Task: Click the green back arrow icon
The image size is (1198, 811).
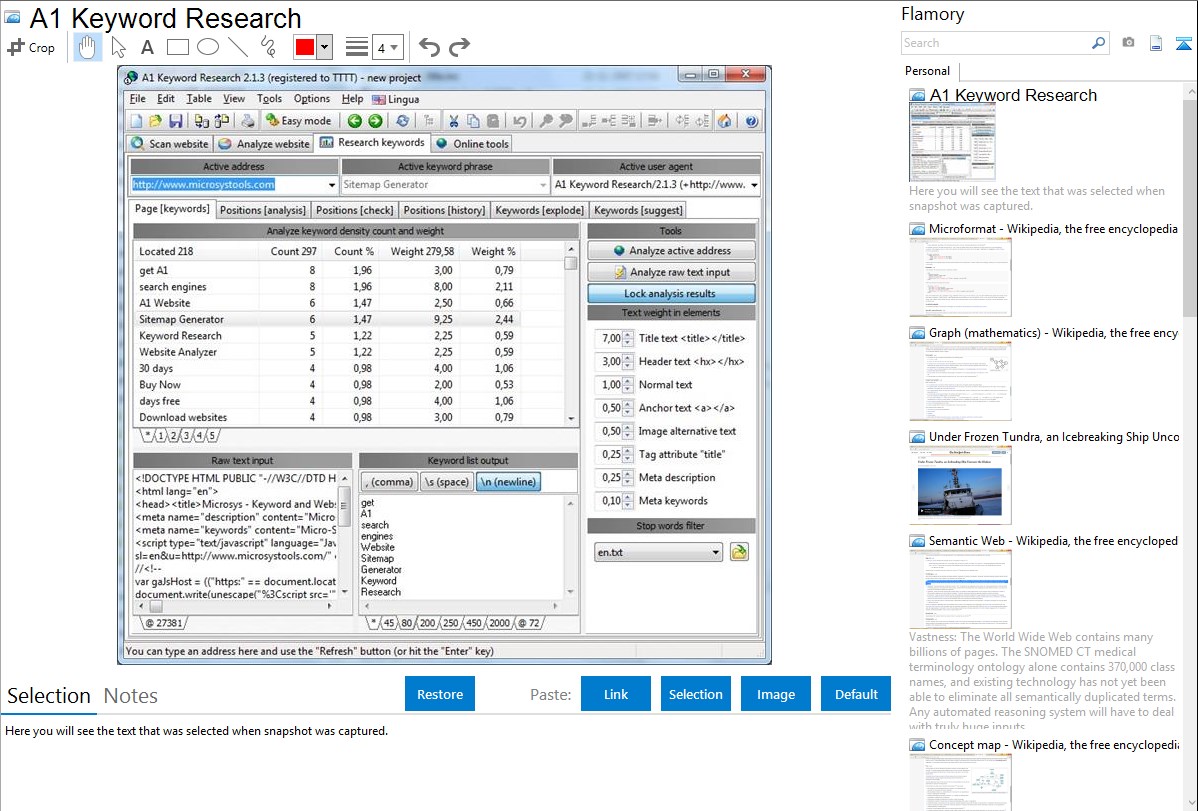Action: [355, 121]
